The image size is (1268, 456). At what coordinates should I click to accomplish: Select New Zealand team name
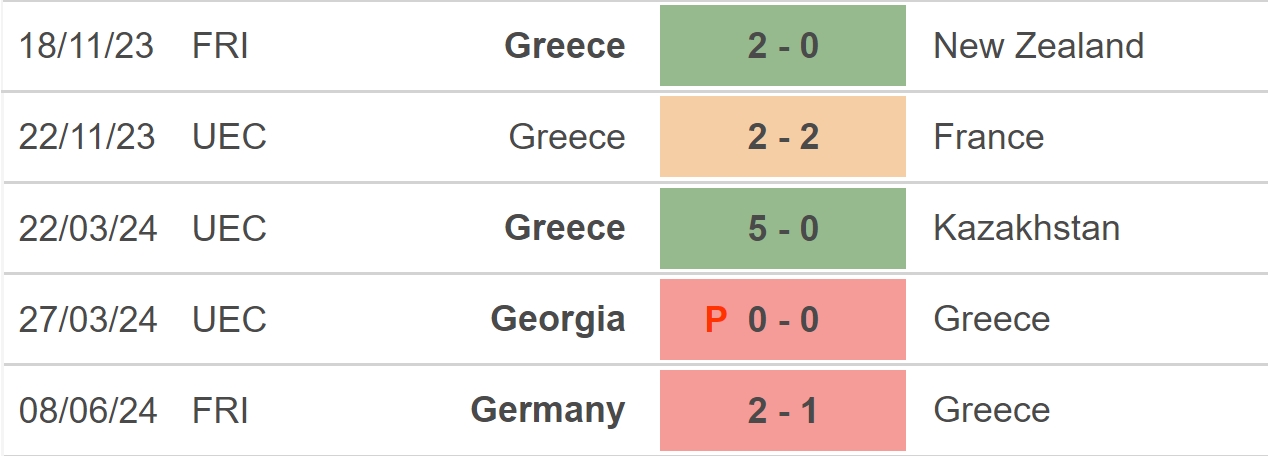1038,46
